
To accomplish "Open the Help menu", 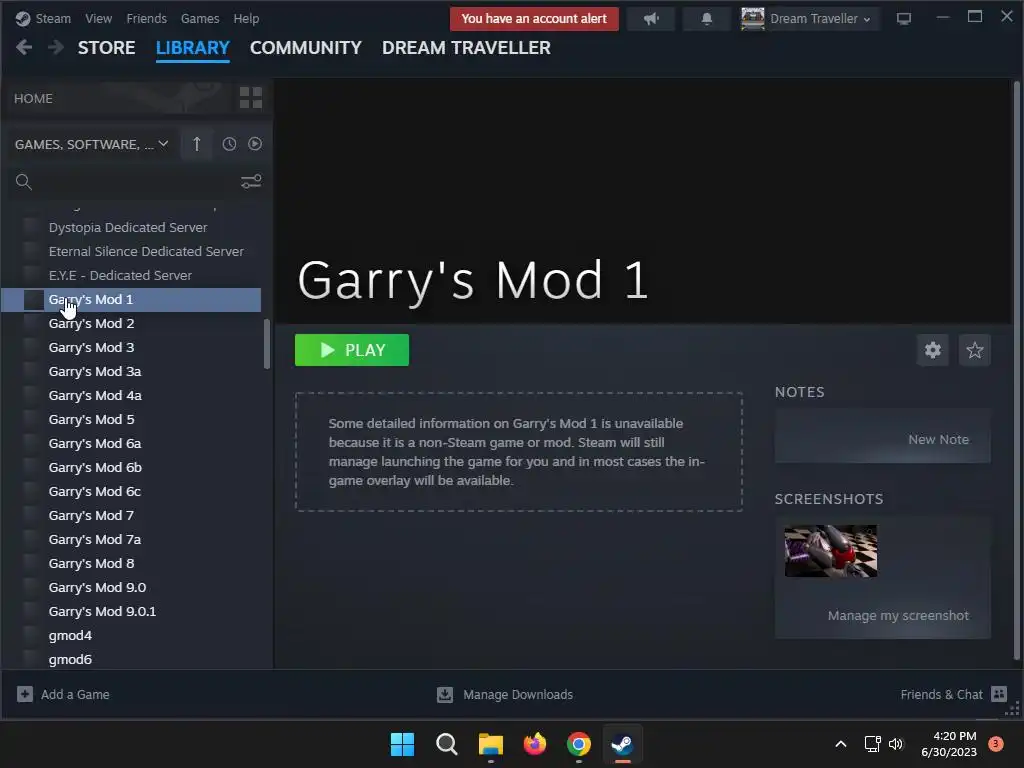I will (x=246, y=18).
